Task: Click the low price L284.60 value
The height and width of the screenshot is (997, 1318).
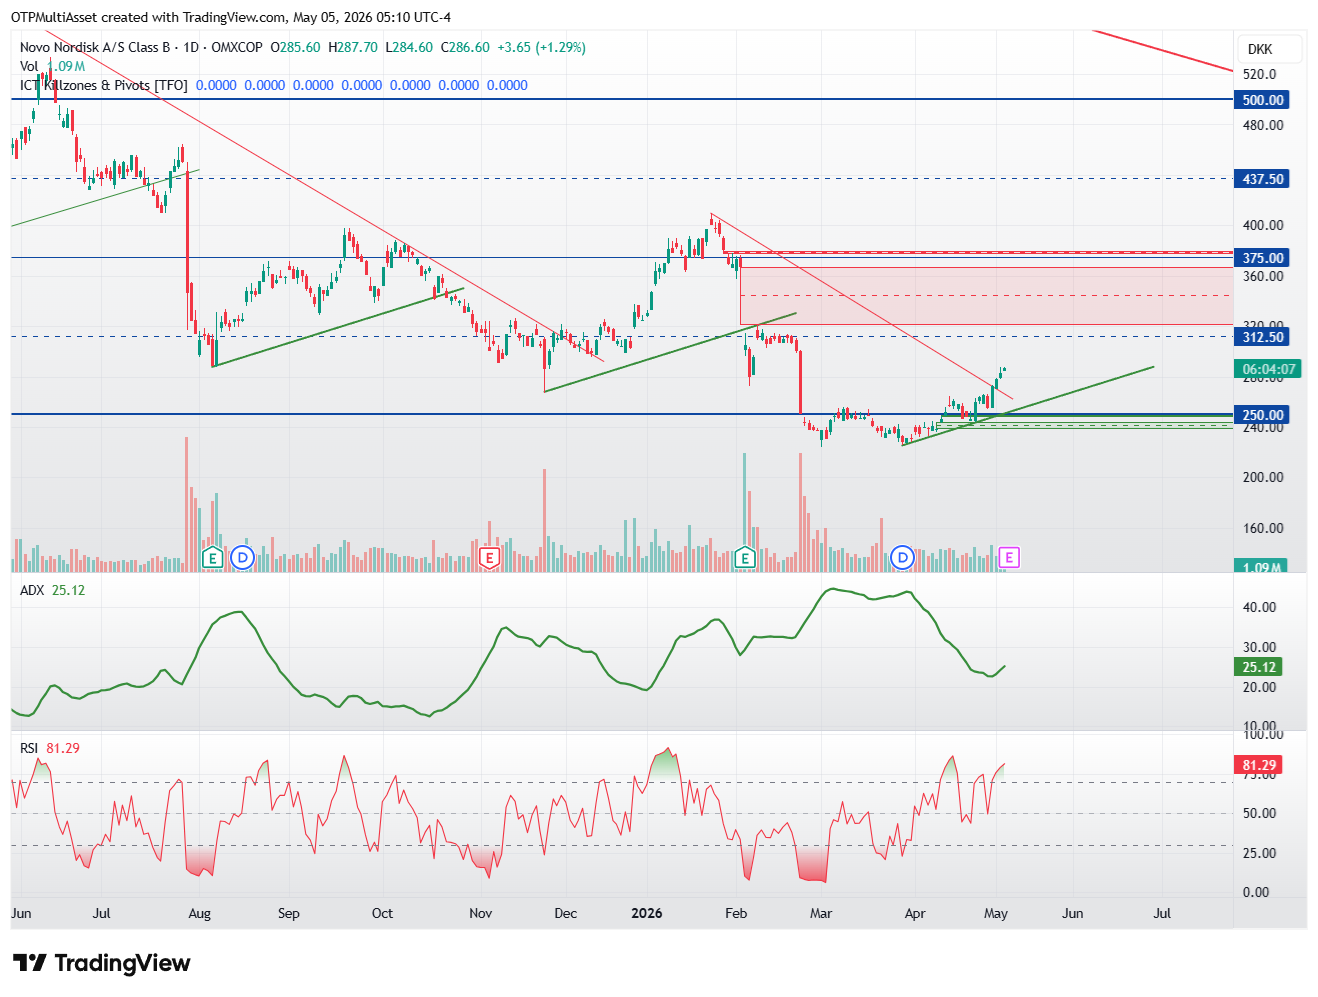Action: (410, 47)
